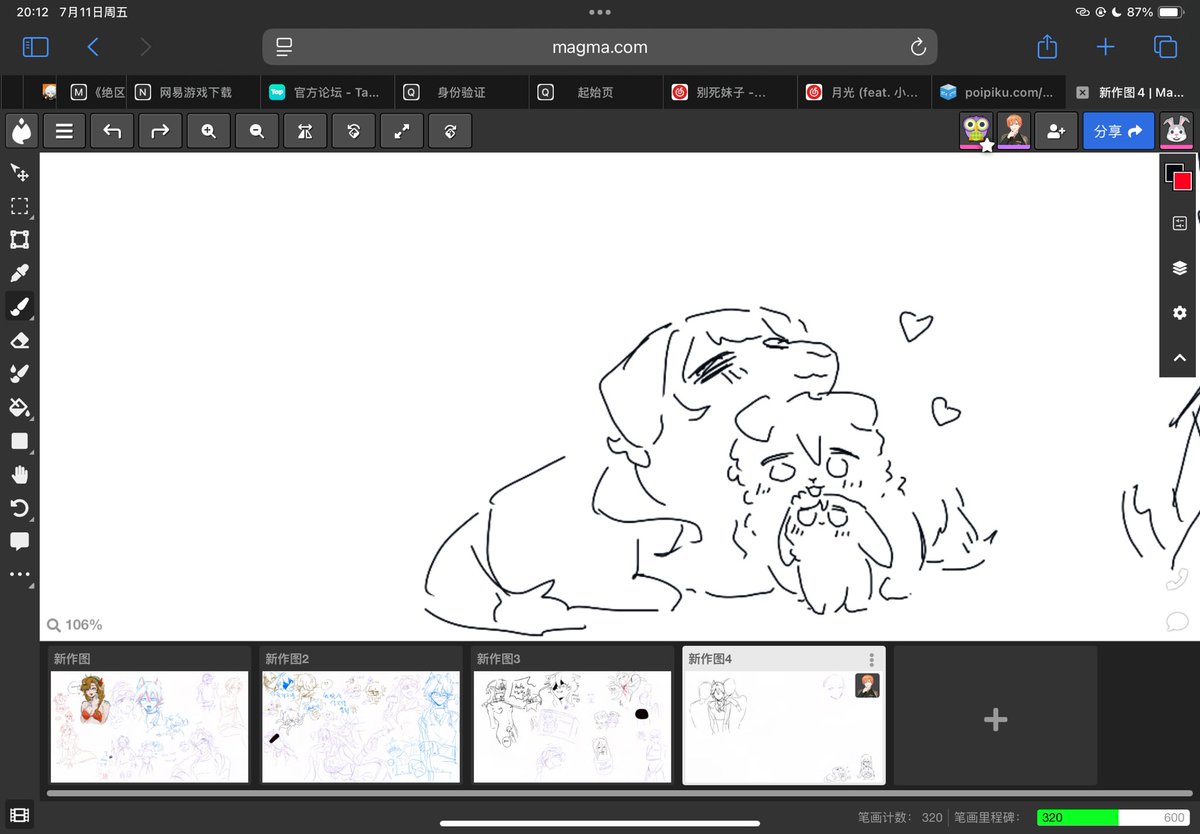Start a voice call with phone icon

pos(1177,579)
